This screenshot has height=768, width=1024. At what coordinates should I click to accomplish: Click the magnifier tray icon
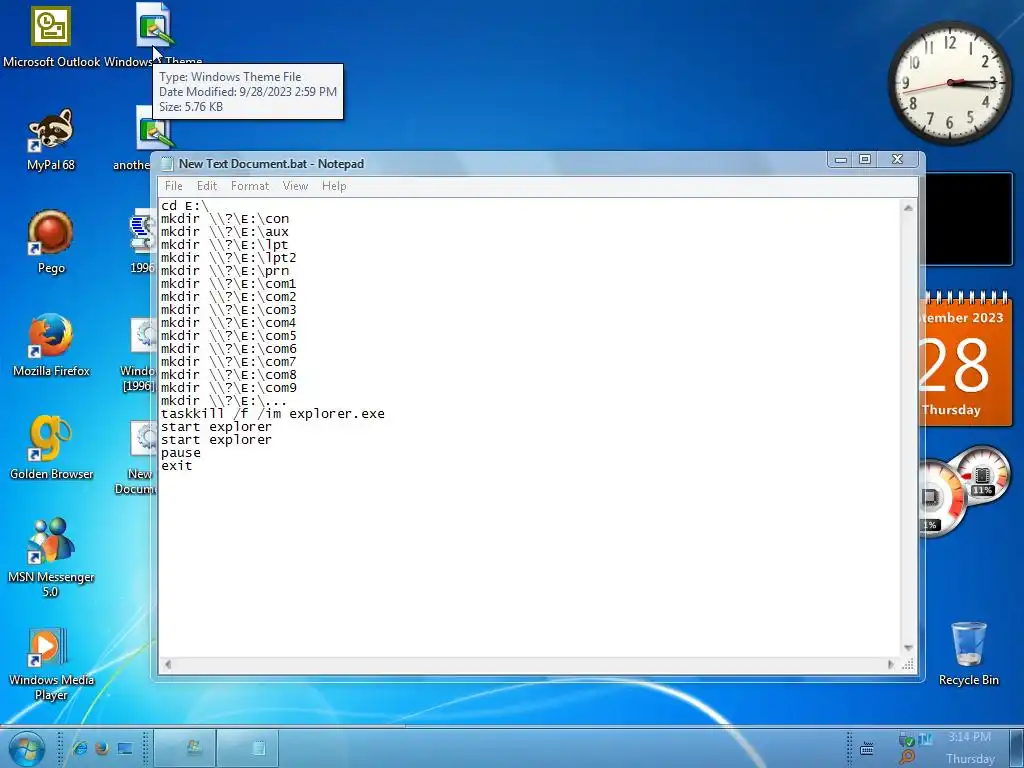click(907, 757)
